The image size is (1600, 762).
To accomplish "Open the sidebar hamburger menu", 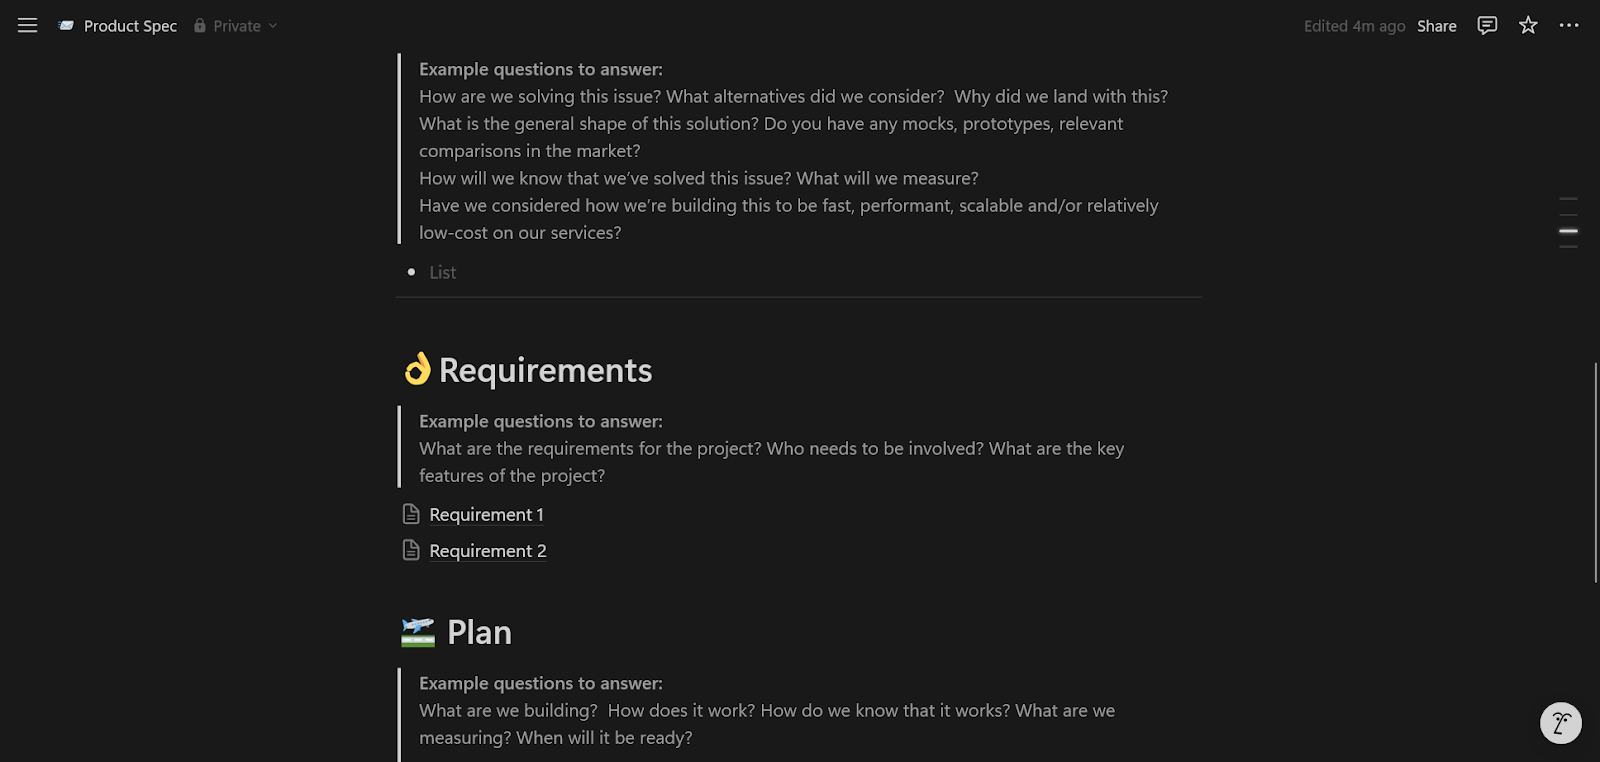I will (27, 26).
